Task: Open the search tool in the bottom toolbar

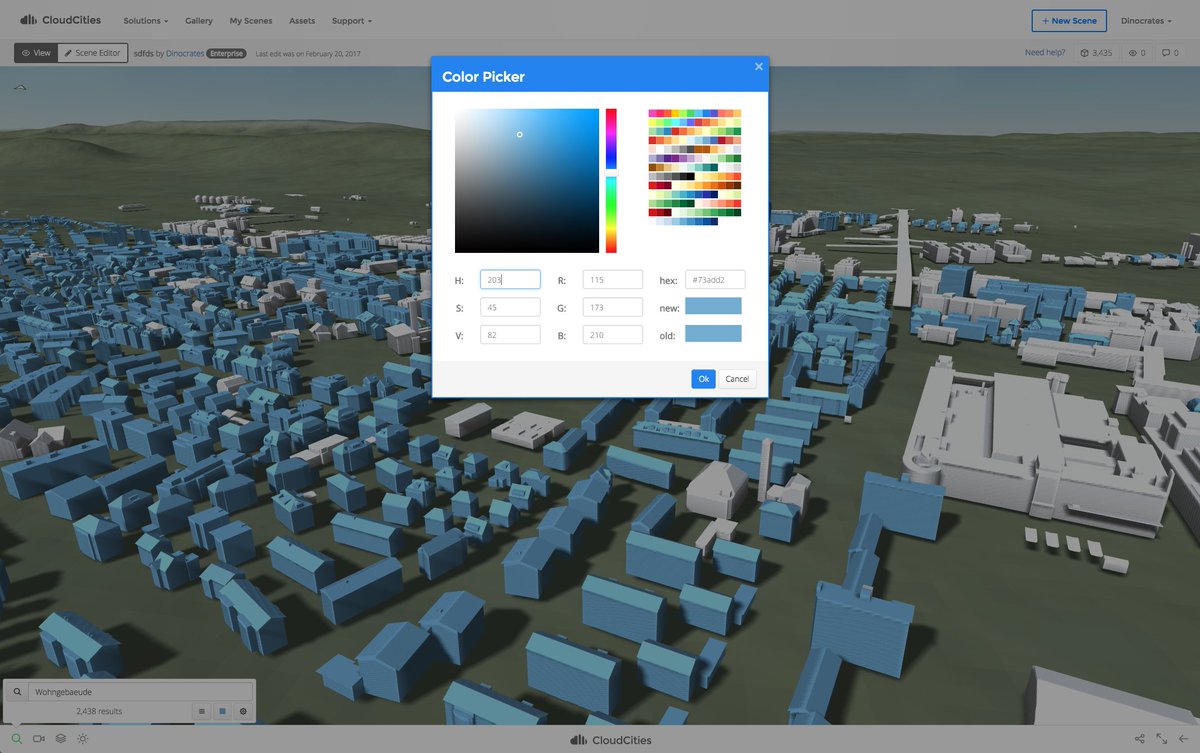Action: (17, 739)
